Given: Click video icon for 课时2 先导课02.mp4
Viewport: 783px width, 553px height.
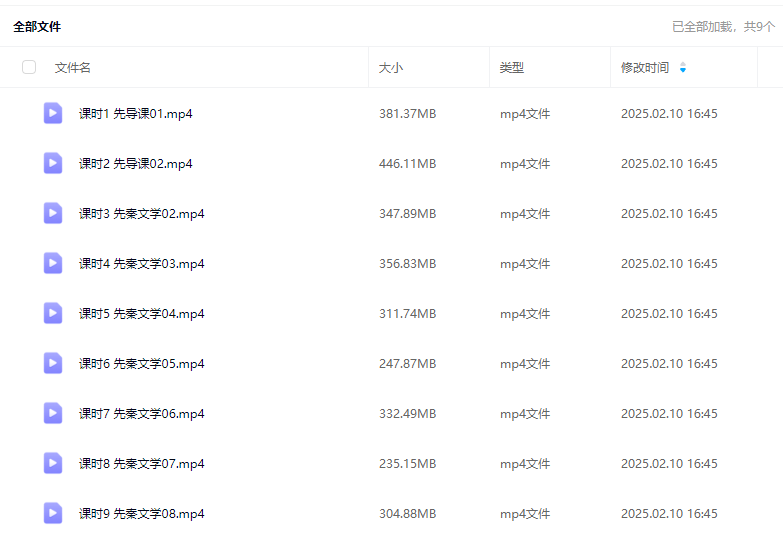Looking at the screenshot, I should click(x=53, y=163).
